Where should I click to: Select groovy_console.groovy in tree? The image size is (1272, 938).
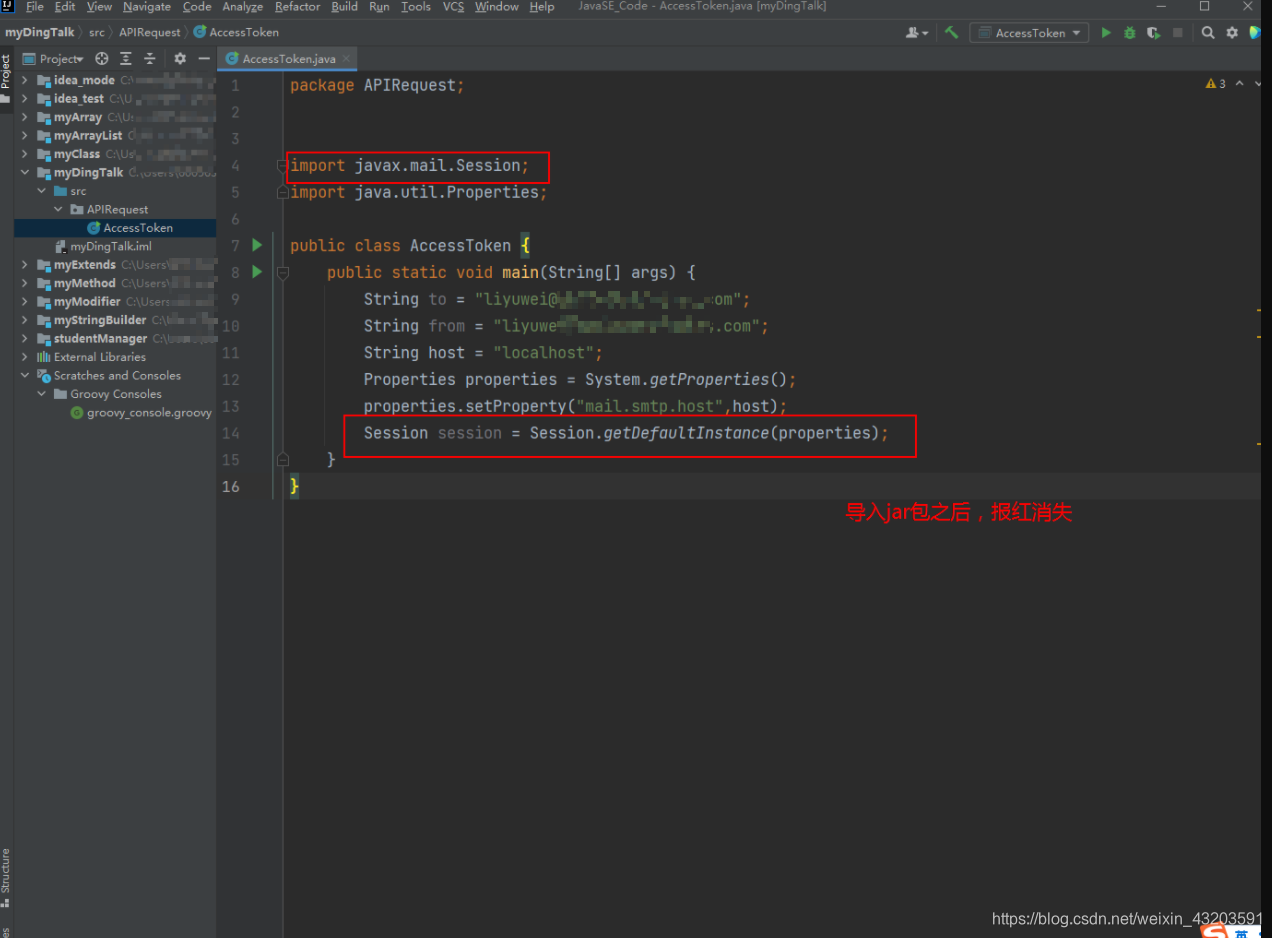click(115, 412)
